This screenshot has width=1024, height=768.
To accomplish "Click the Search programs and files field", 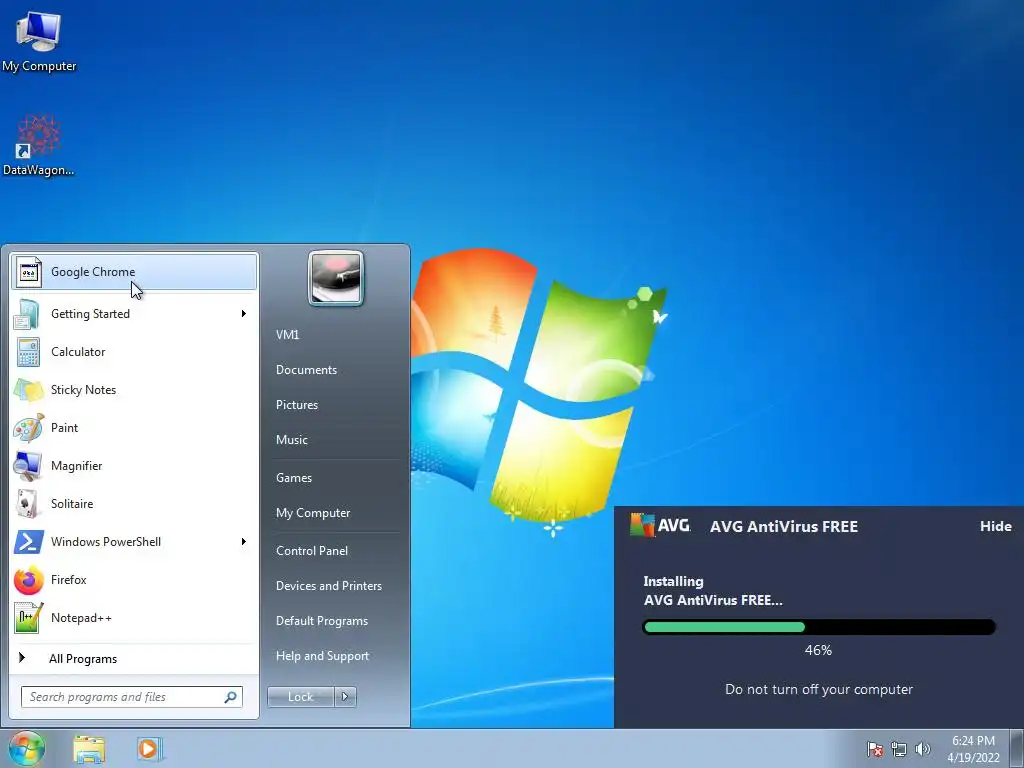I will coord(132,697).
